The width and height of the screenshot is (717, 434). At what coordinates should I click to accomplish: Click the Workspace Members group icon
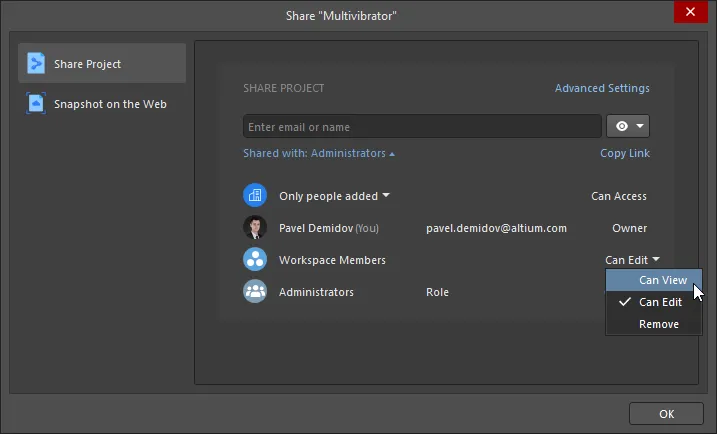[255, 260]
